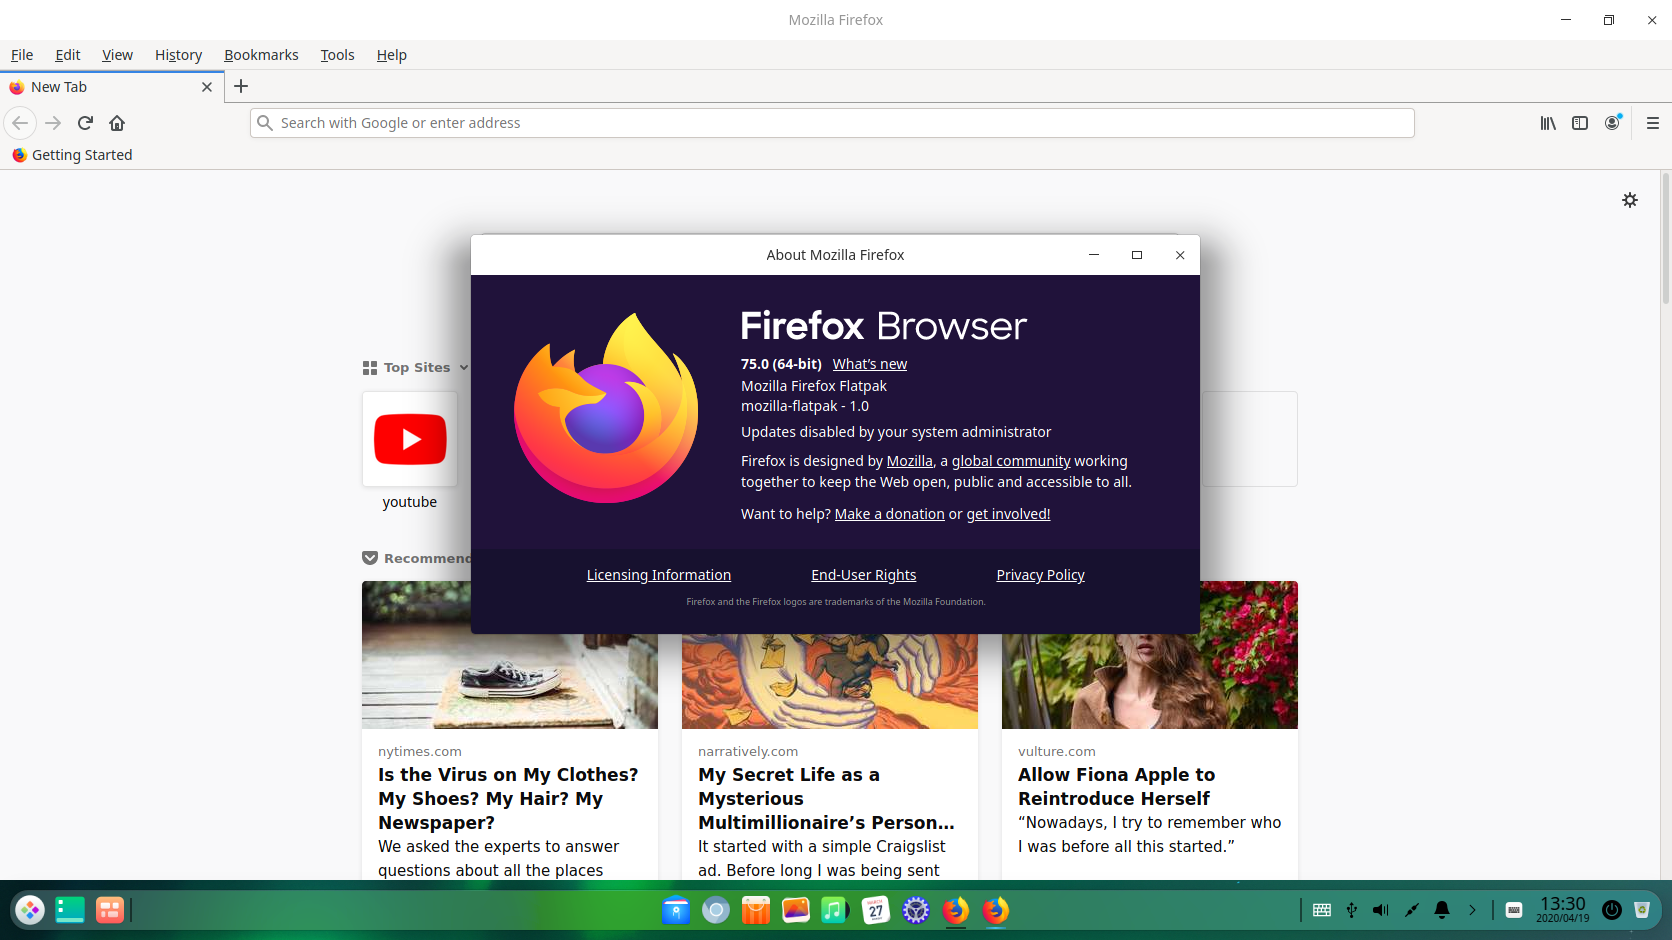This screenshot has height=940, width=1672.
Task: Open the trash icon in taskbar
Action: (x=1642, y=910)
